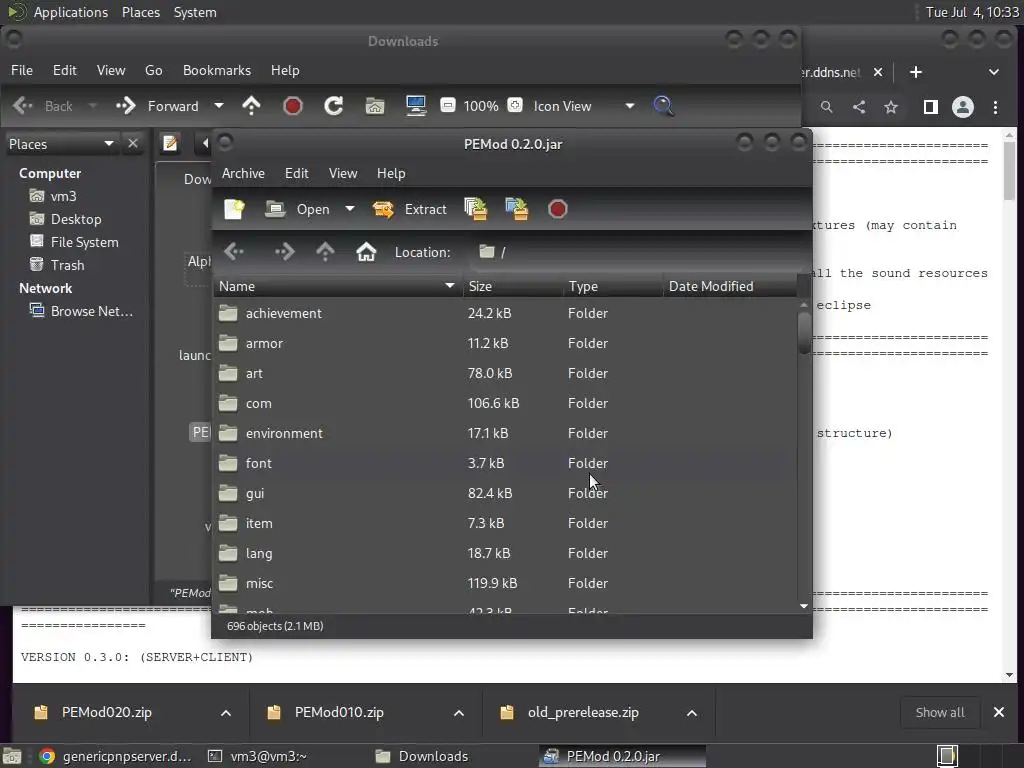Open the Archive menu
1024x768 pixels.
243,173
